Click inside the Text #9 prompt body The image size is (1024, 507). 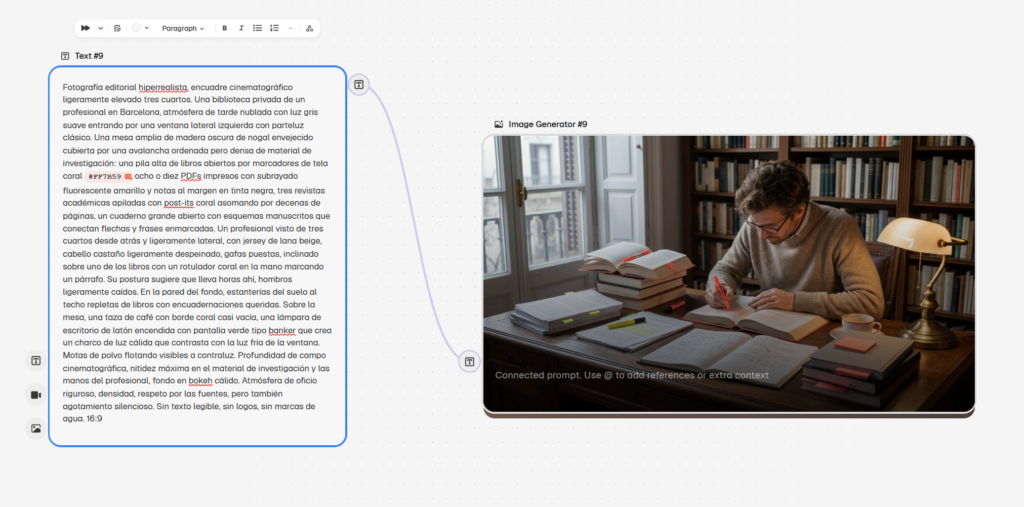point(197,256)
